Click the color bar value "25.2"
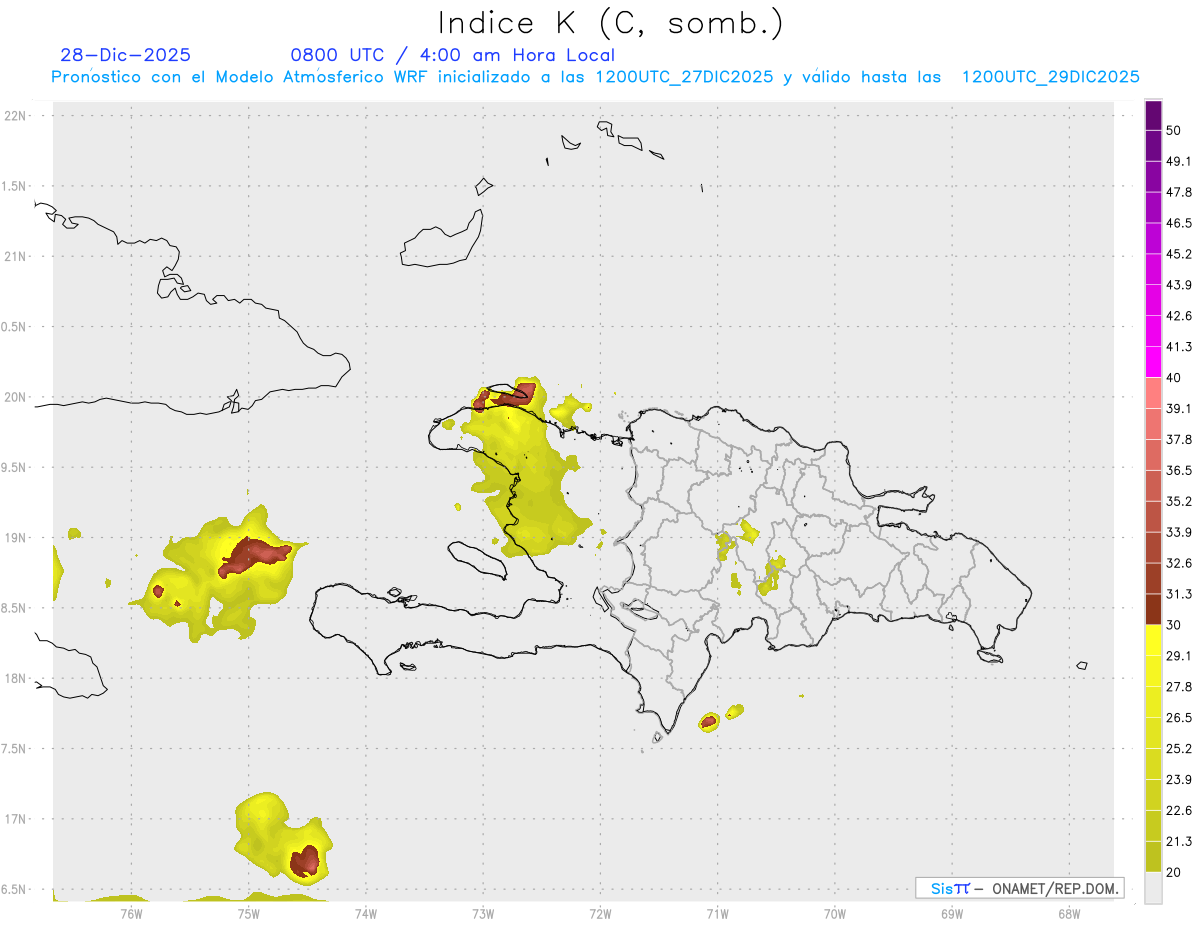 (1179, 749)
